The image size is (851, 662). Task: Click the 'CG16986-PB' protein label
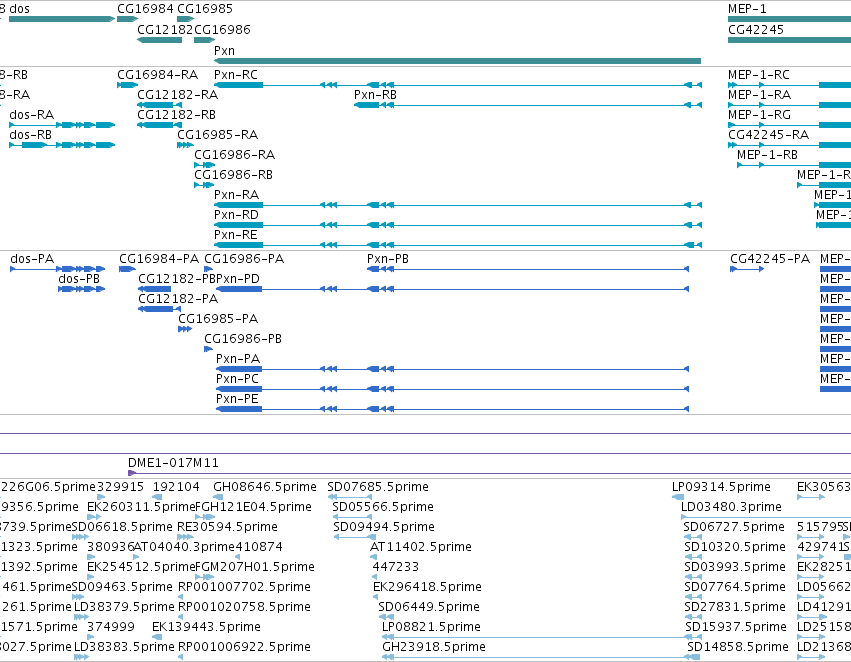243,339
